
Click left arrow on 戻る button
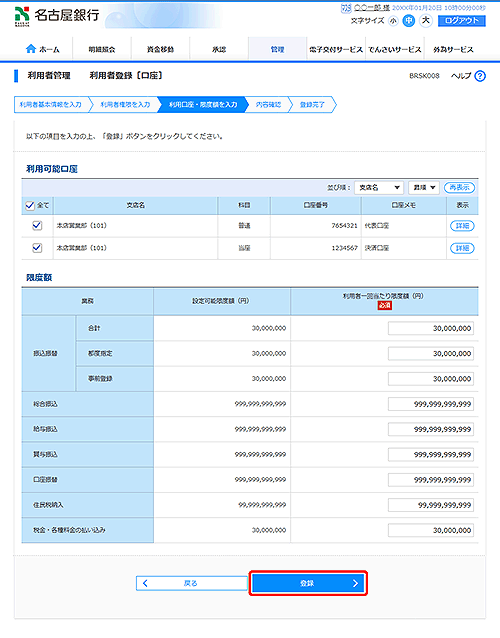145,583
